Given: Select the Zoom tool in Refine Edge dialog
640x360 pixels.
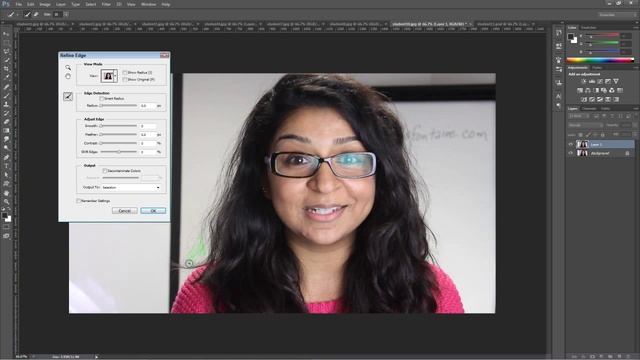Looking at the screenshot, I should [x=68, y=67].
